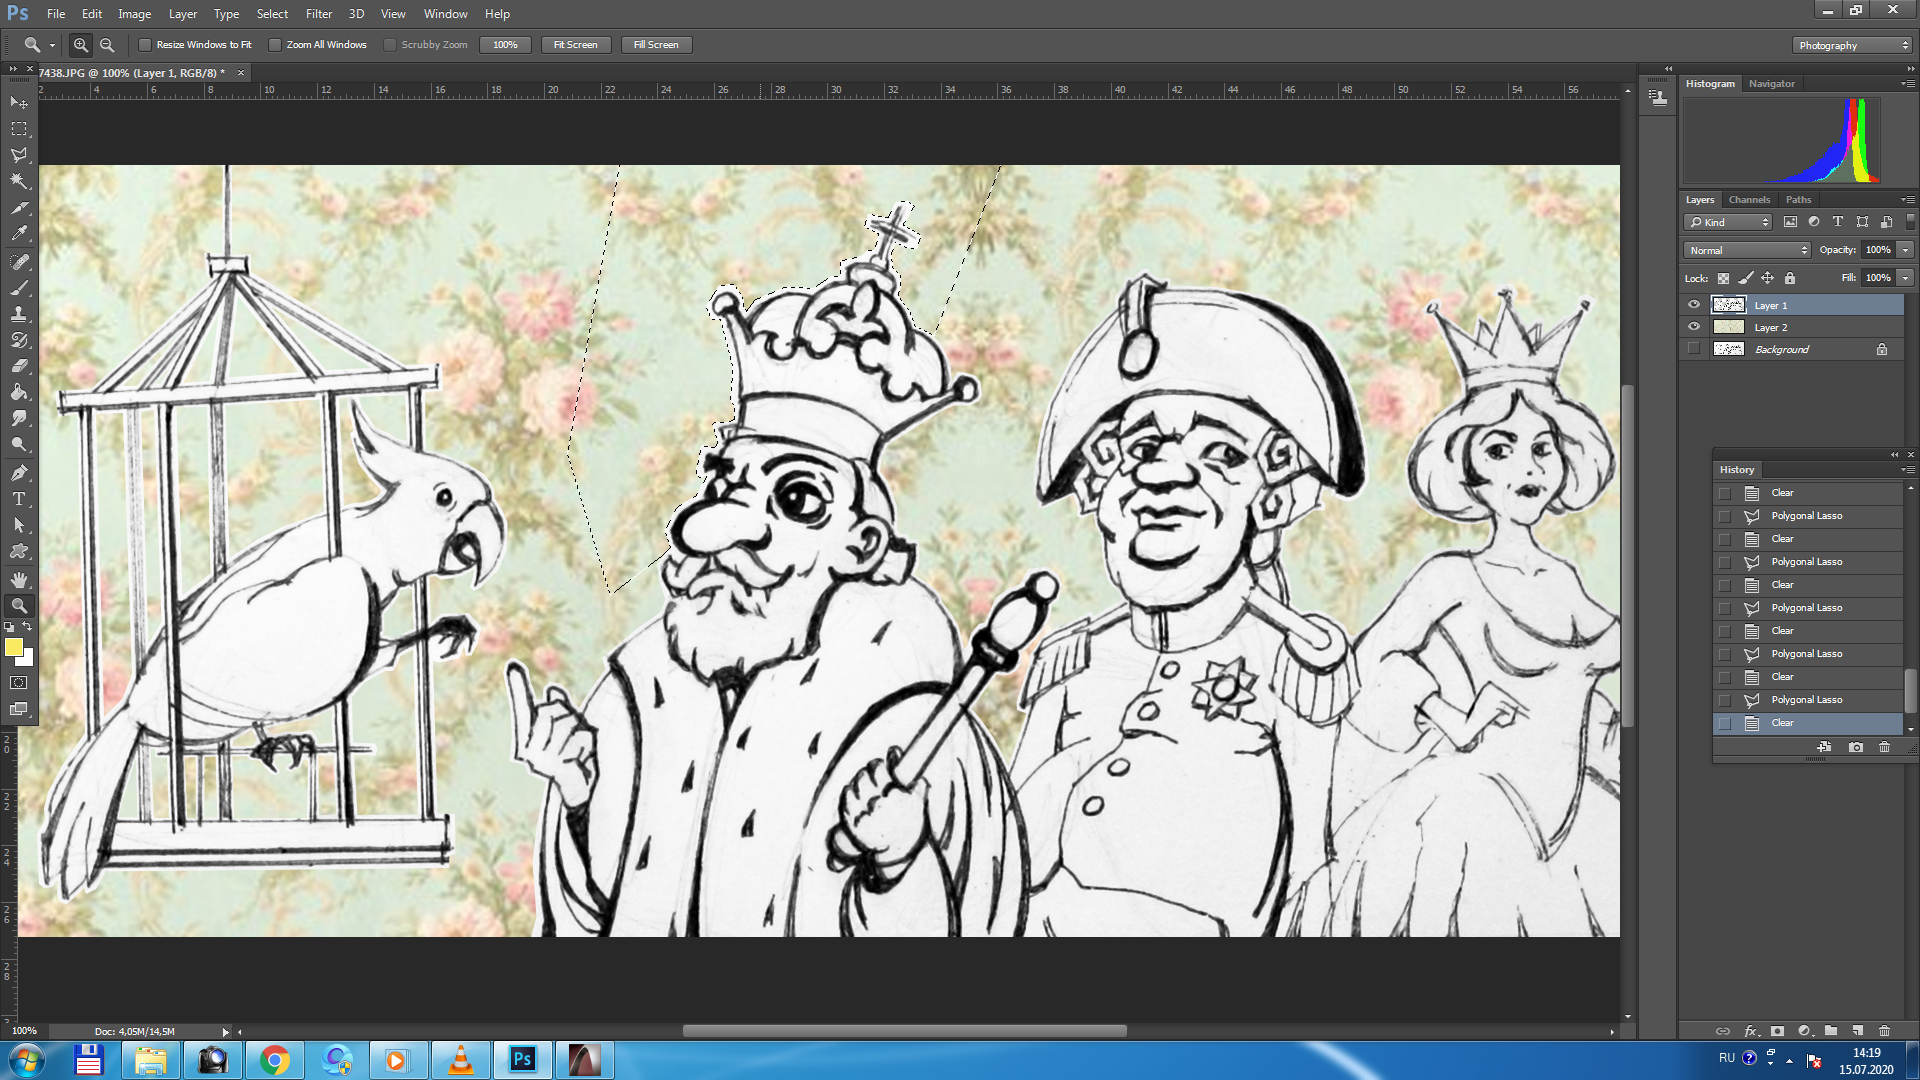Screen dimensions: 1920x1080
Task: Select the Paint Bucket tool
Action: click(19, 392)
